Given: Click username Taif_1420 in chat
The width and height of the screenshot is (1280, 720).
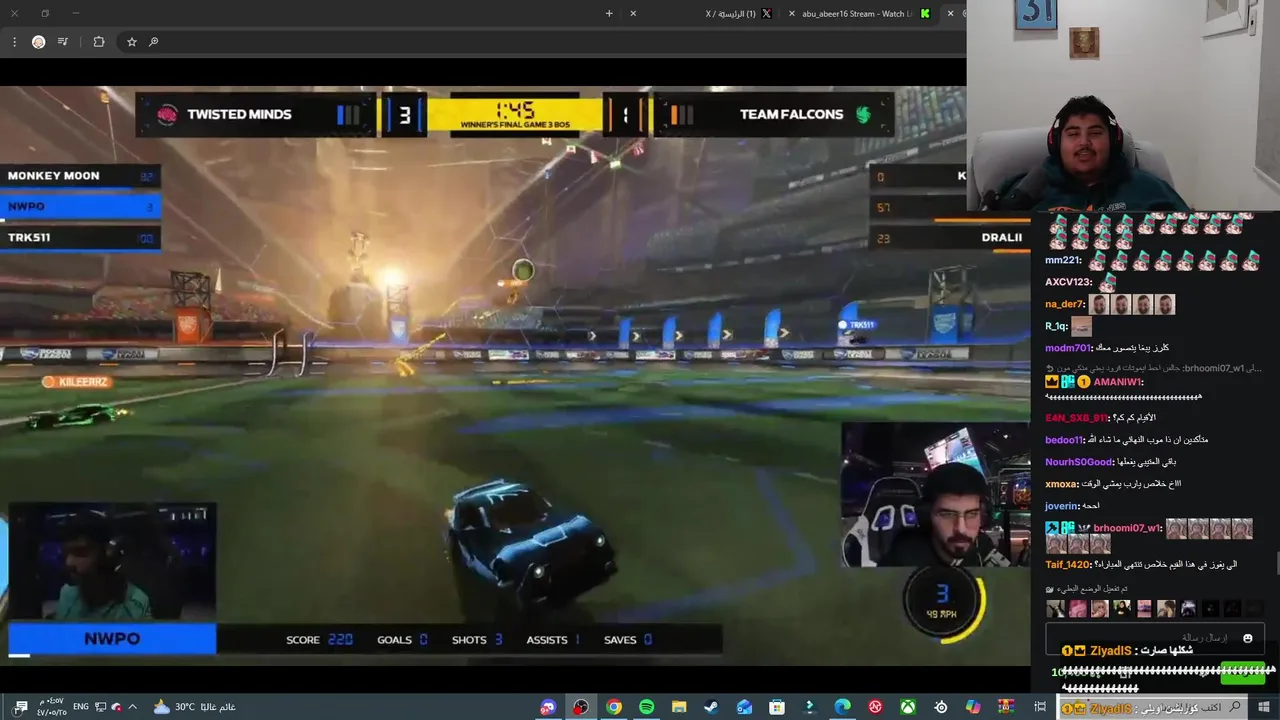Looking at the screenshot, I should pyautogui.click(x=1068, y=564).
